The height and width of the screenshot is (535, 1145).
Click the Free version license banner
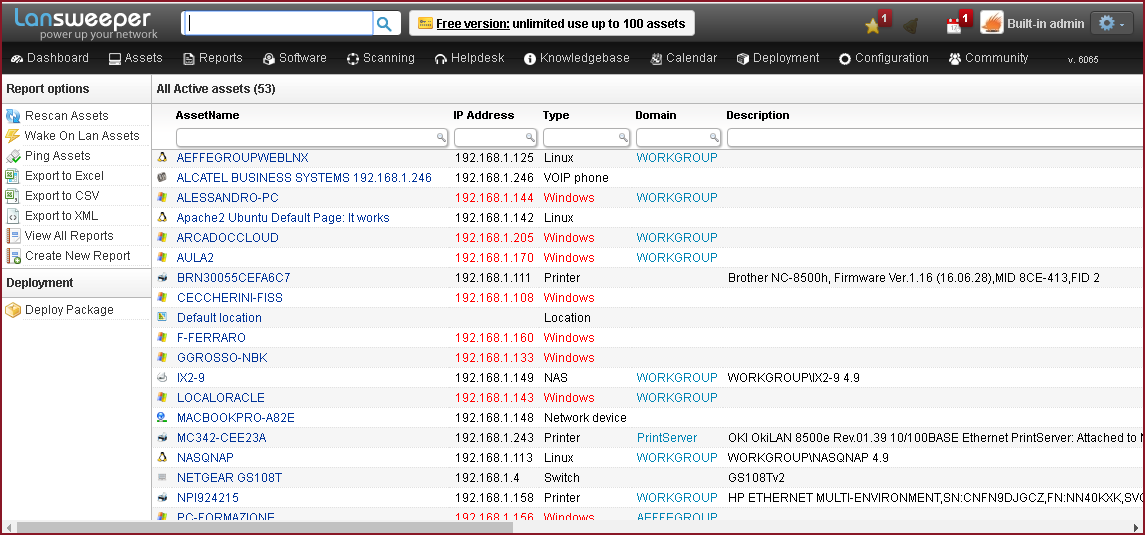pyautogui.click(x=552, y=23)
